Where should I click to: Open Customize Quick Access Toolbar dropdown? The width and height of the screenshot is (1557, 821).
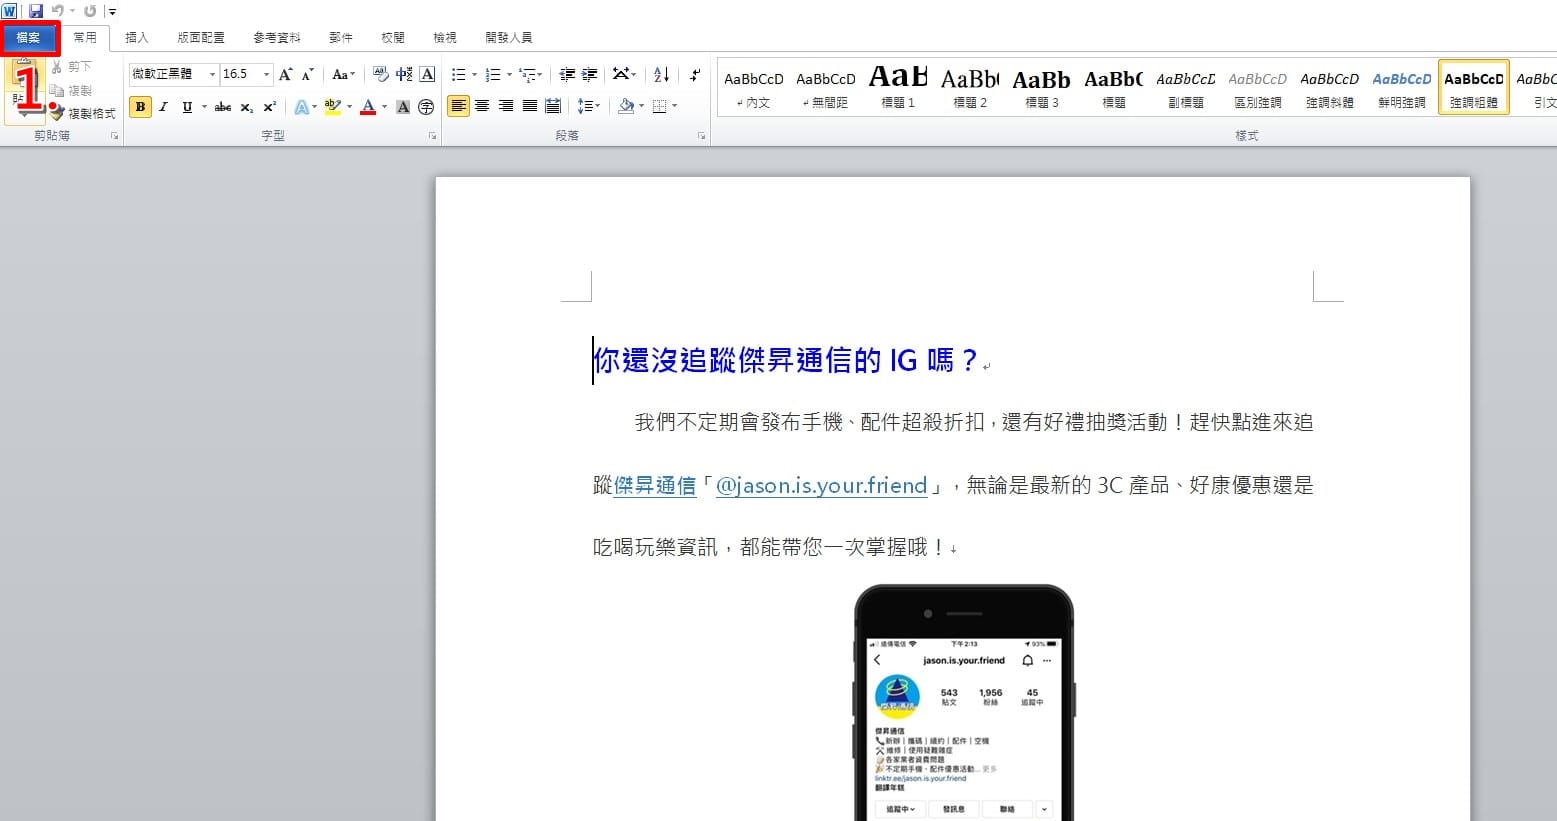(x=112, y=12)
